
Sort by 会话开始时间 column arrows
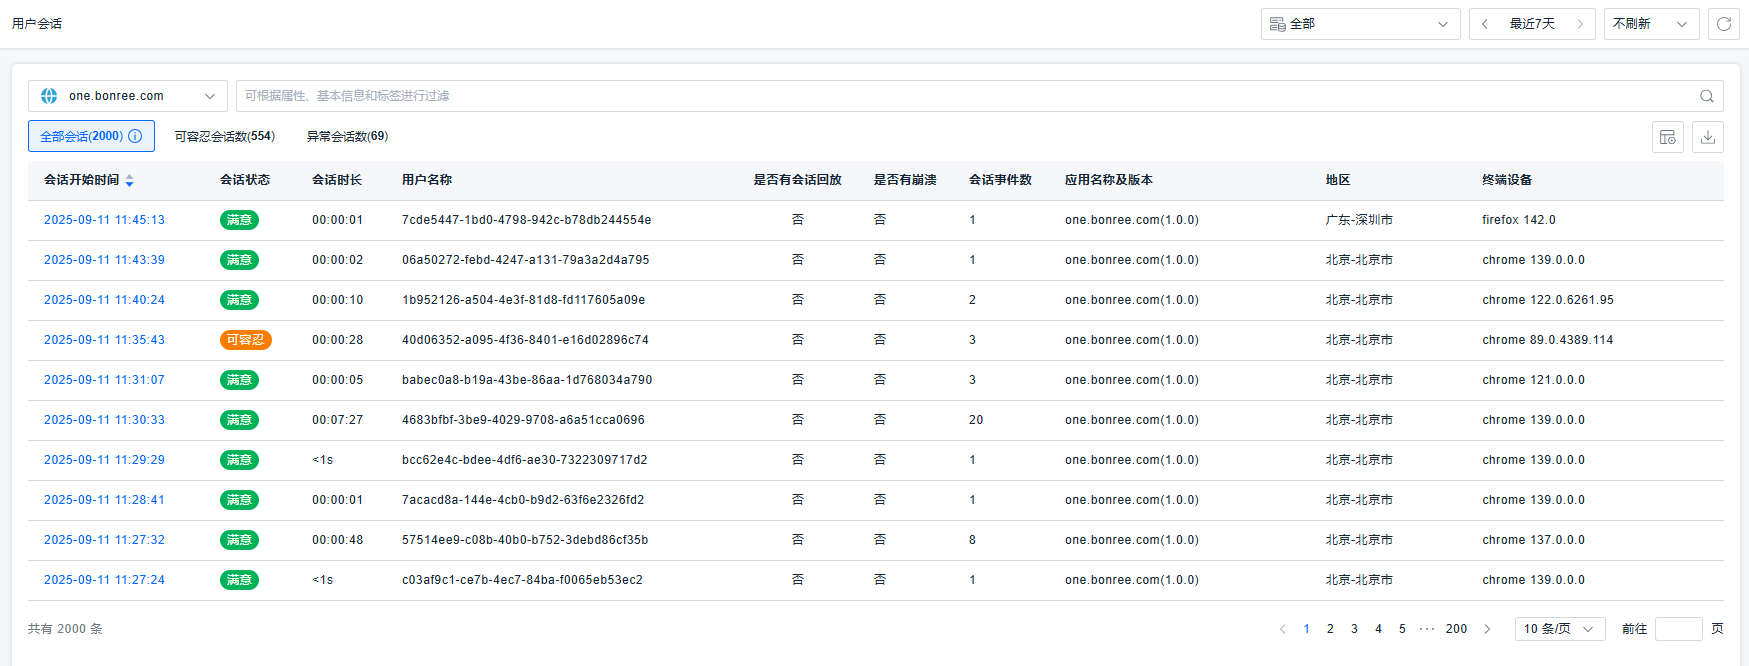pyautogui.click(x=130, y=180)
